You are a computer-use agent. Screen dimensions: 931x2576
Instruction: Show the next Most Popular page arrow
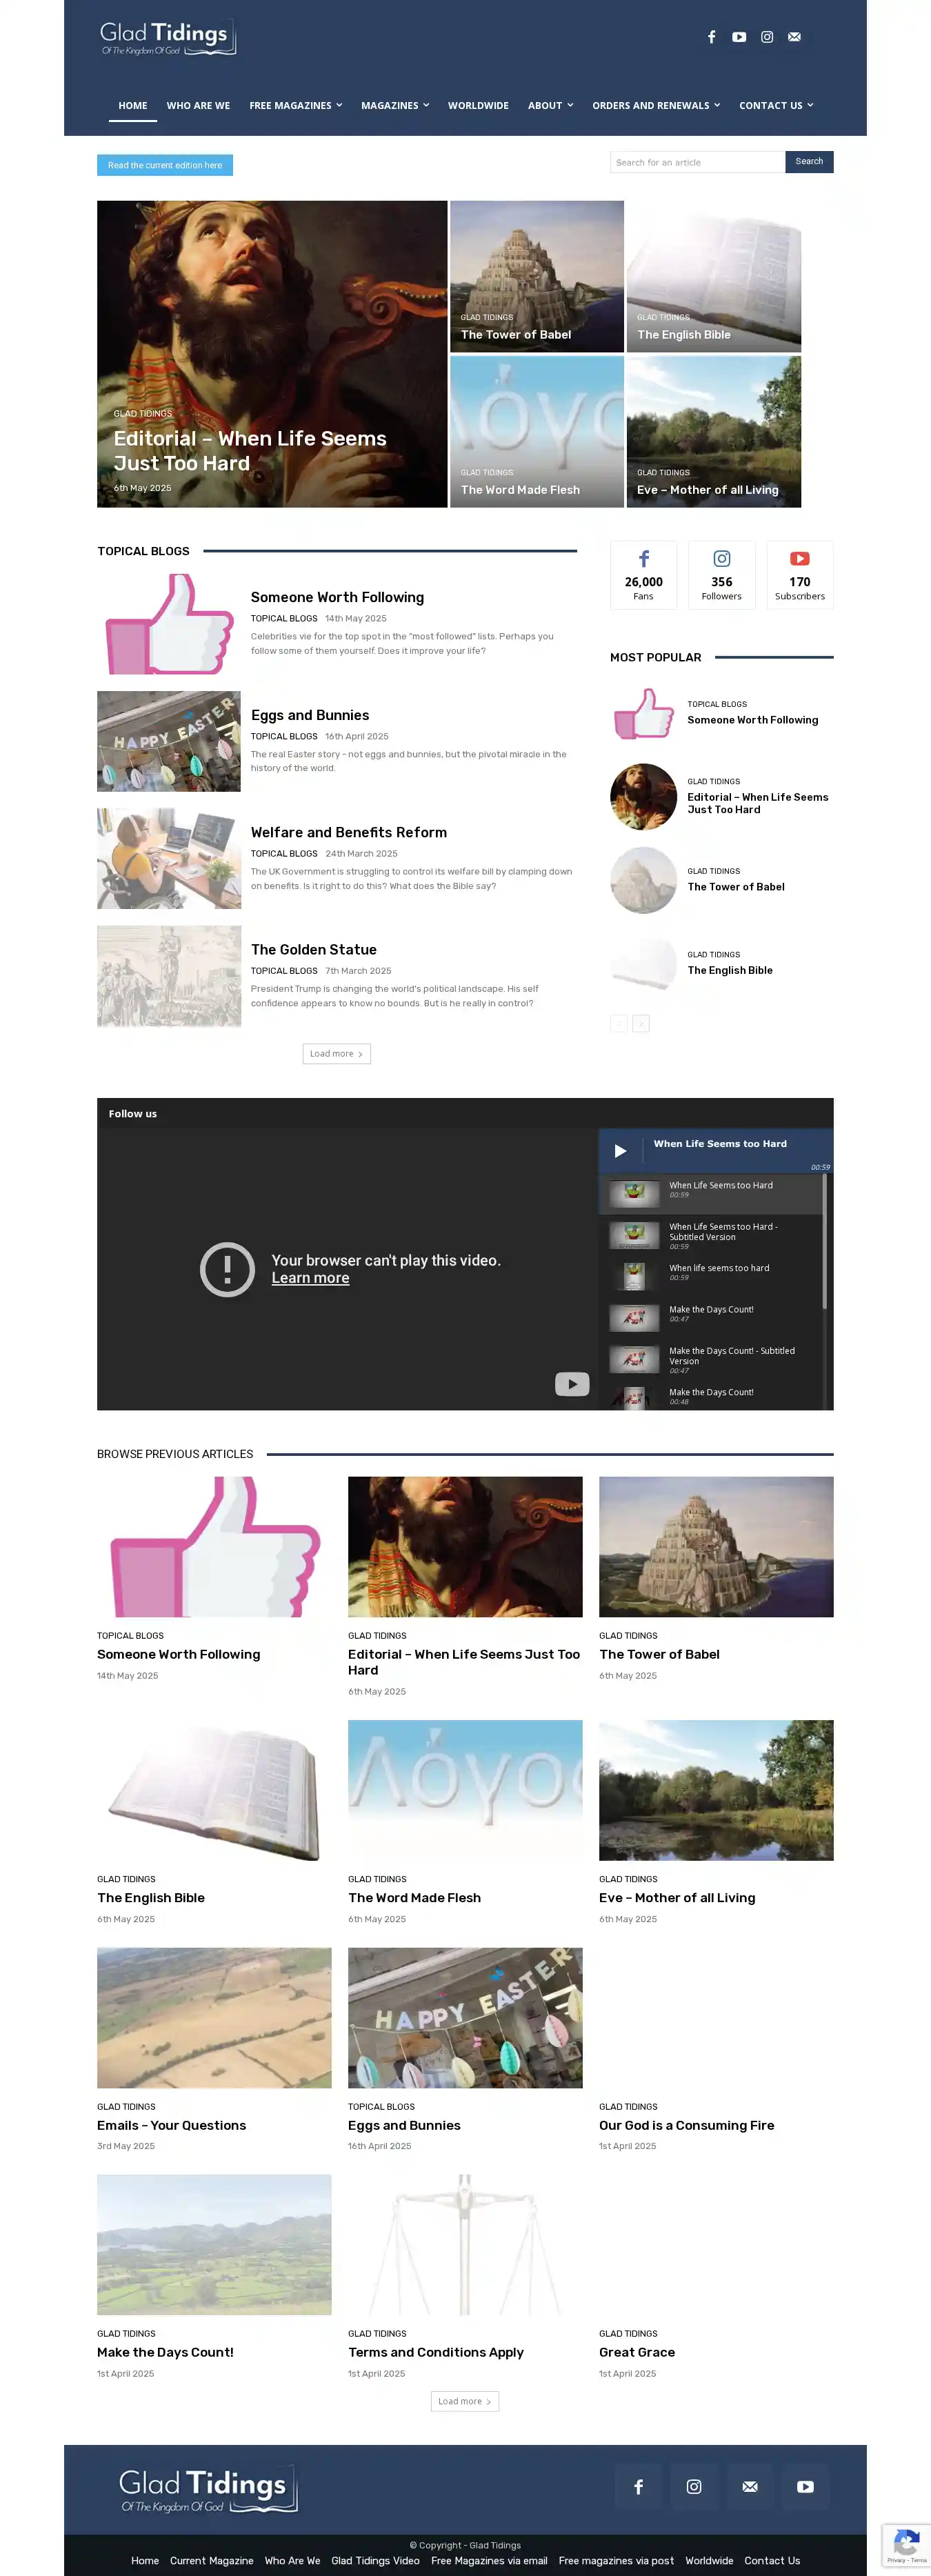pyautogui.click(x=641, y=1024)
